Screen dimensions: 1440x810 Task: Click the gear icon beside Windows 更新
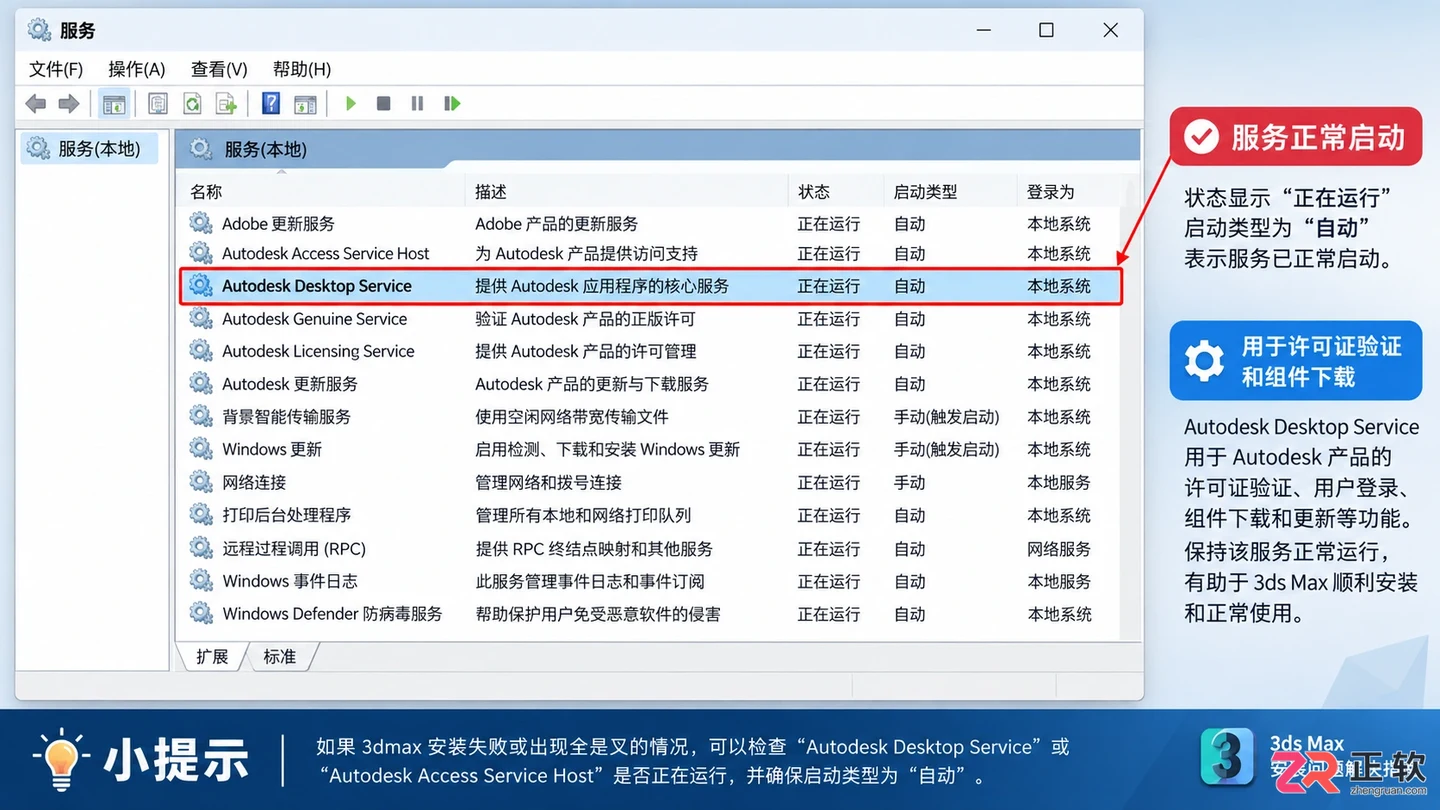click(x=201, y=449)
